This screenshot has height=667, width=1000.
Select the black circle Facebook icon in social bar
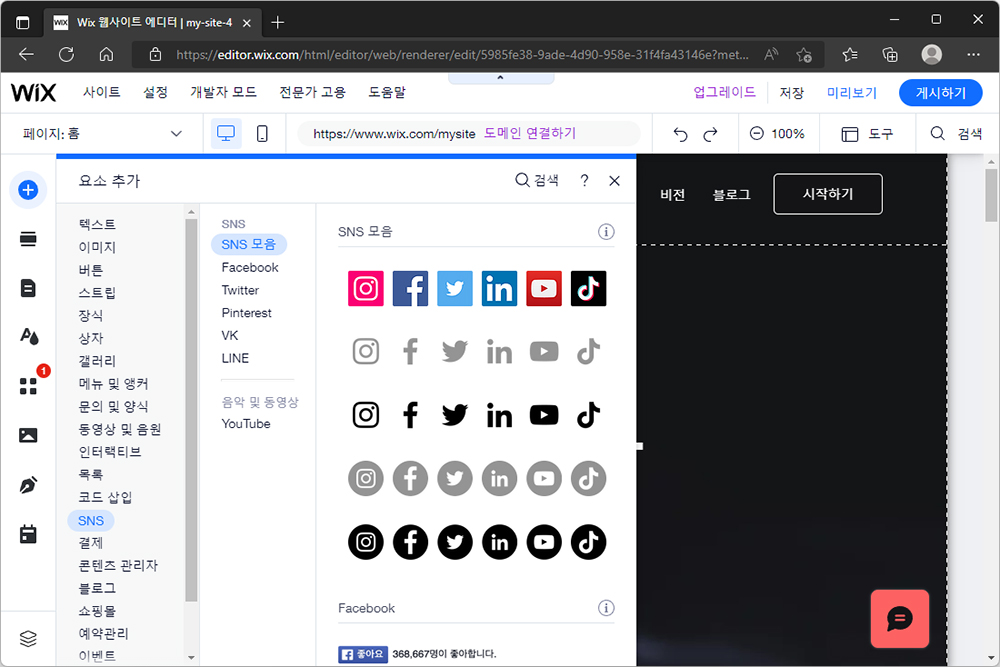410,542
